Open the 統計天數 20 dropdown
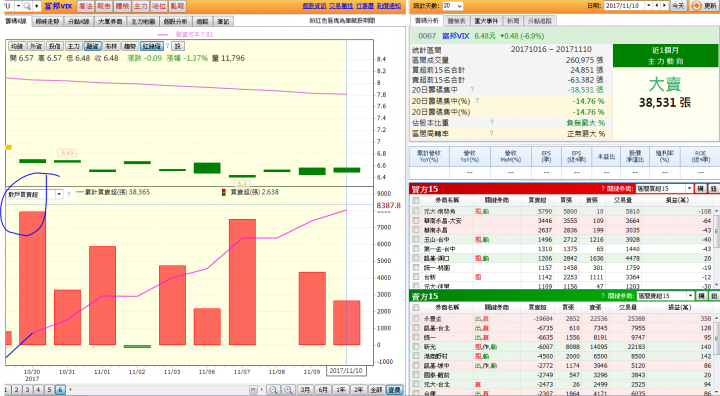Image resolution: width=720 pixels, height=396 pixels. point(452,6)
